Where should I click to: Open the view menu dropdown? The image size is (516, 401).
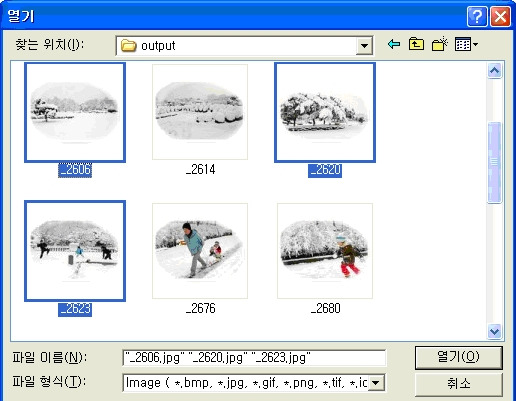466,44
